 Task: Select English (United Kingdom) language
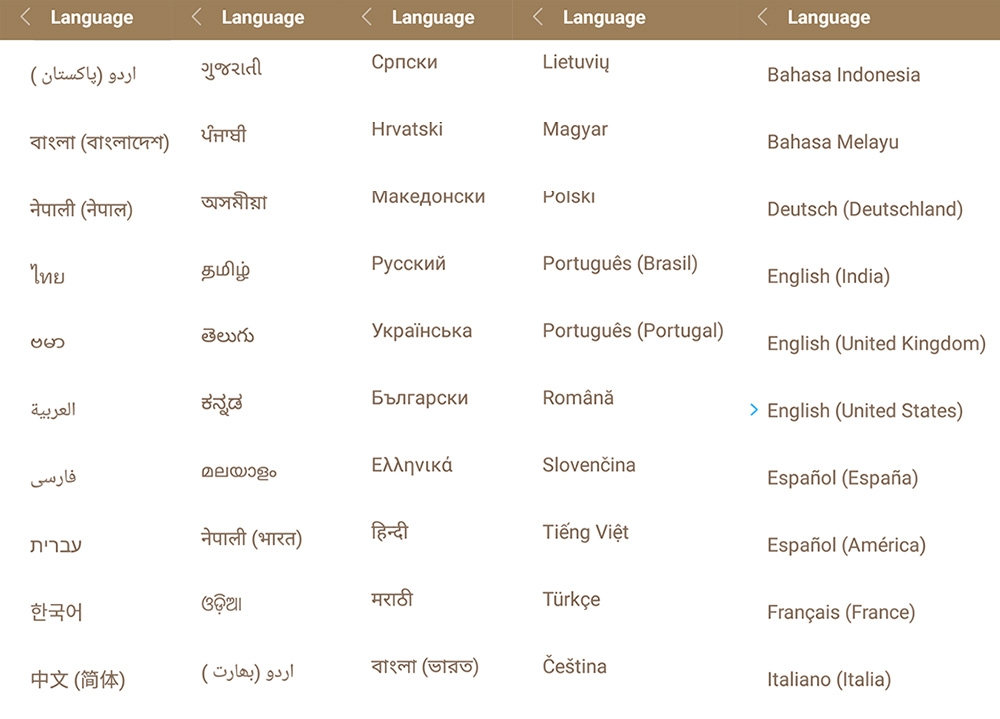click(x=876, y=344)
